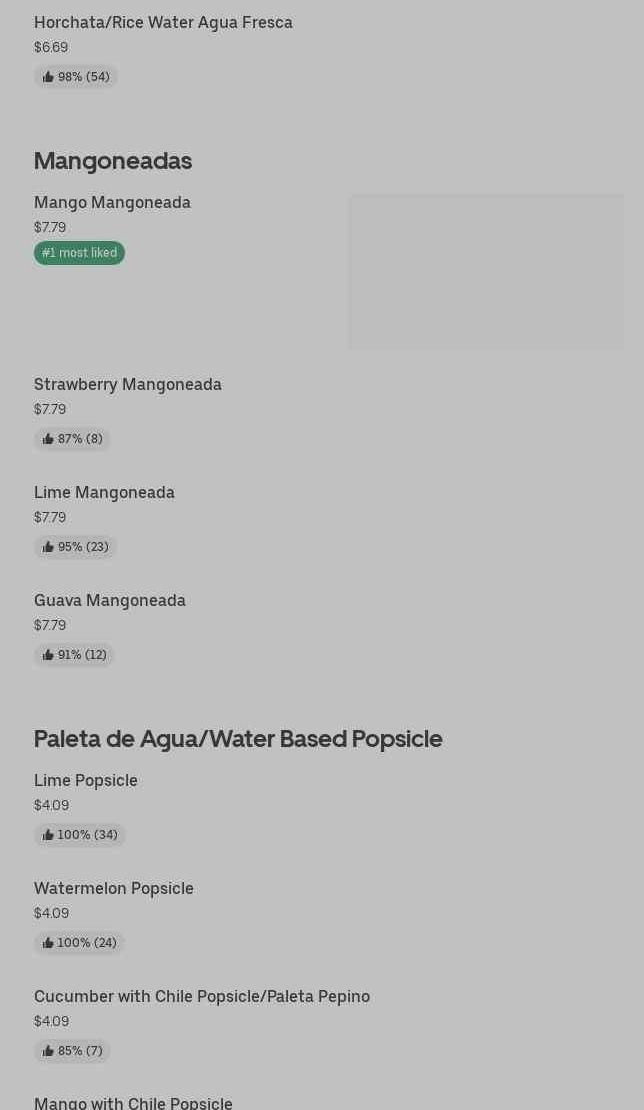The image size is (644, 1110).
Task: Select Guava Mangoneada menu item
Action: 110,600
